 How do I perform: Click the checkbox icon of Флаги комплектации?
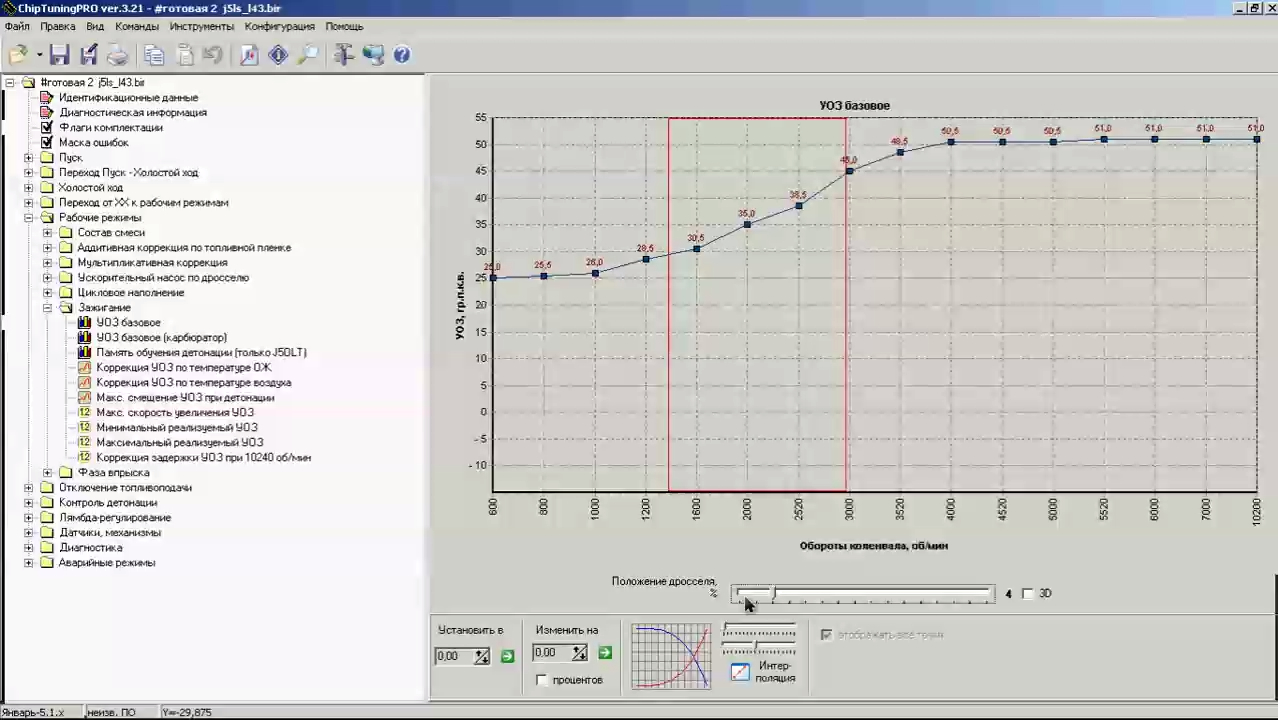[47, 127]
